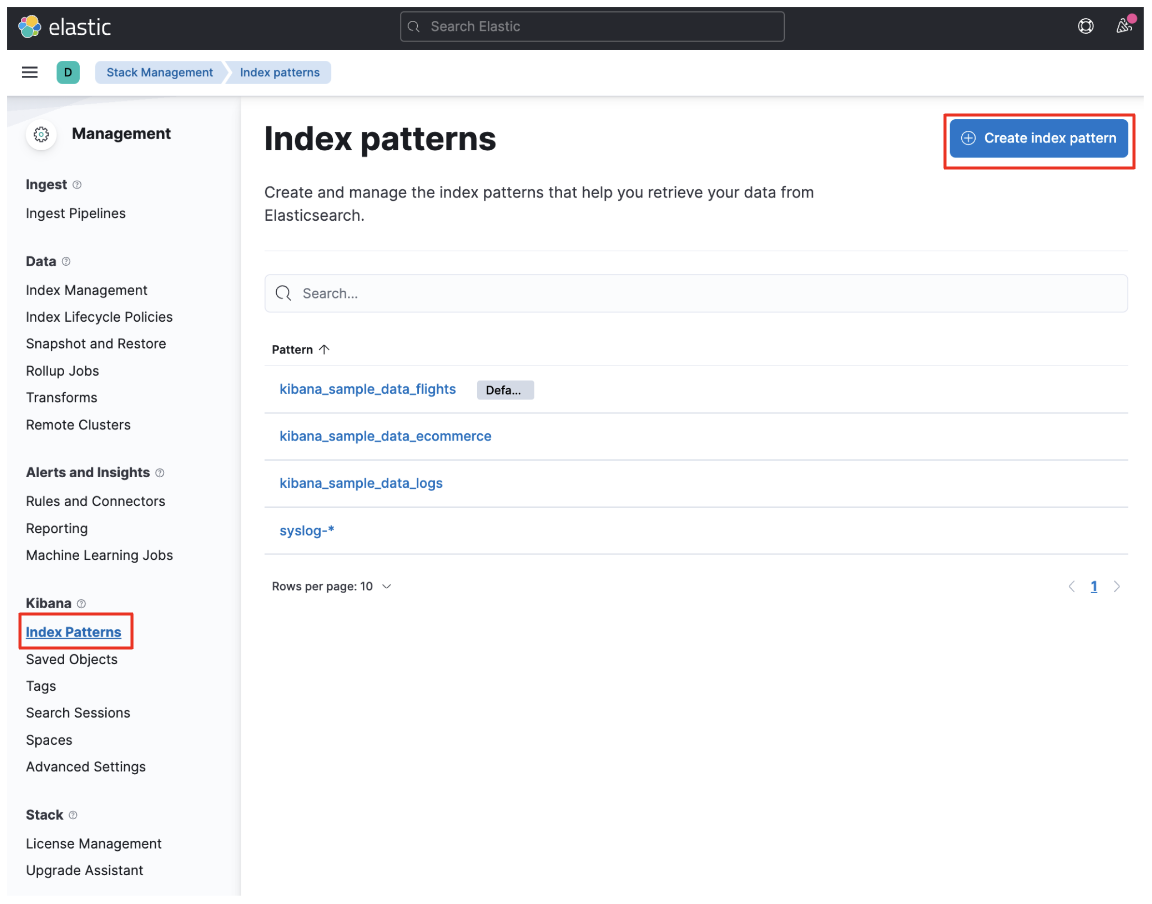Navigate back via Stack Management breadcrumb
The image size is (1152, 904).
[x=158, y=72]
